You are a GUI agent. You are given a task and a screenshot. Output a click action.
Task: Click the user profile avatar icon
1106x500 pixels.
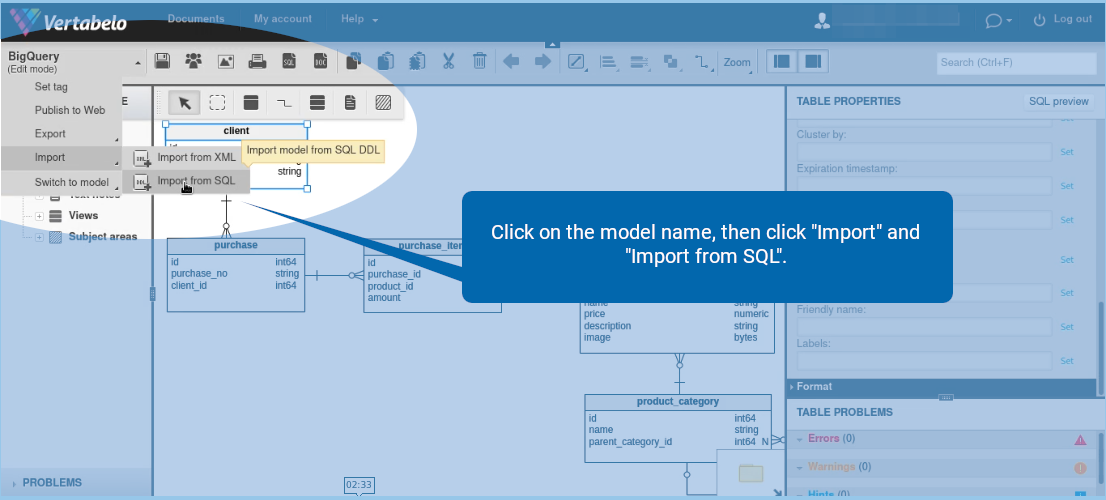pyautogui.click(x=822, y=20)
